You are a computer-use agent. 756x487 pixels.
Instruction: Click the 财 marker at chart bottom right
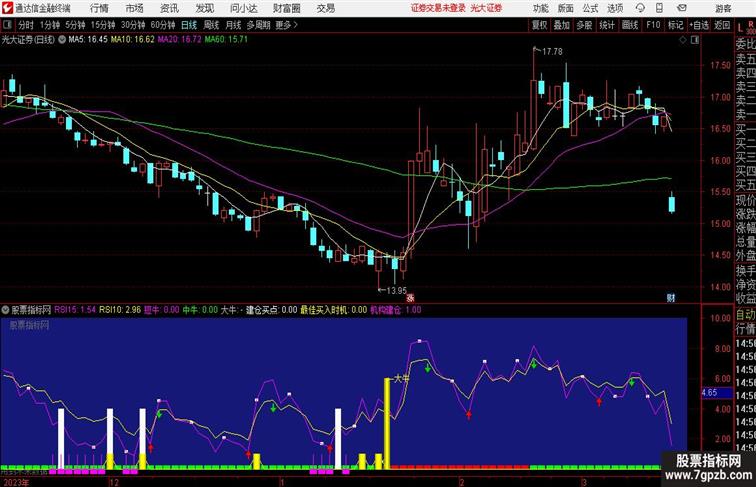[671, 298]
